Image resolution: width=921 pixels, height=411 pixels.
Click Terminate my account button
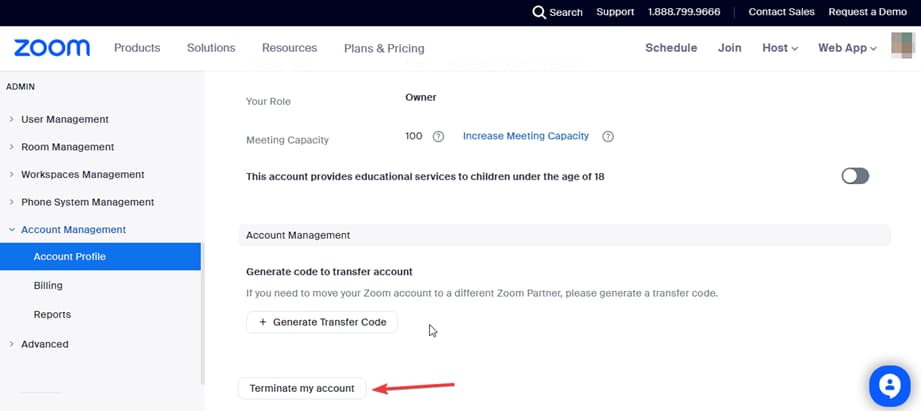coord(302,388)
